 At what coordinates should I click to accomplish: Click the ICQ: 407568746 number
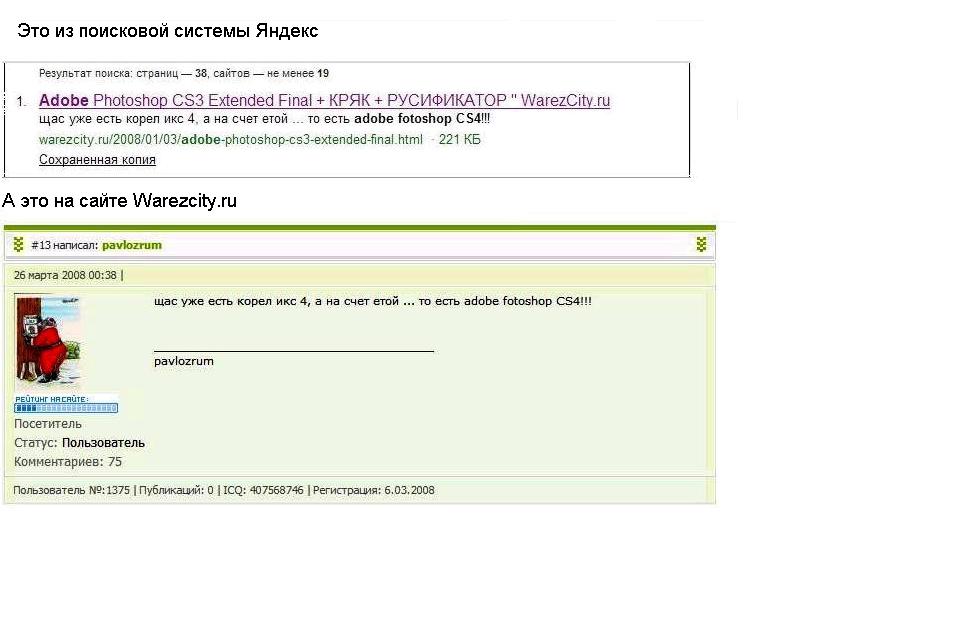[x=263, y=490]
